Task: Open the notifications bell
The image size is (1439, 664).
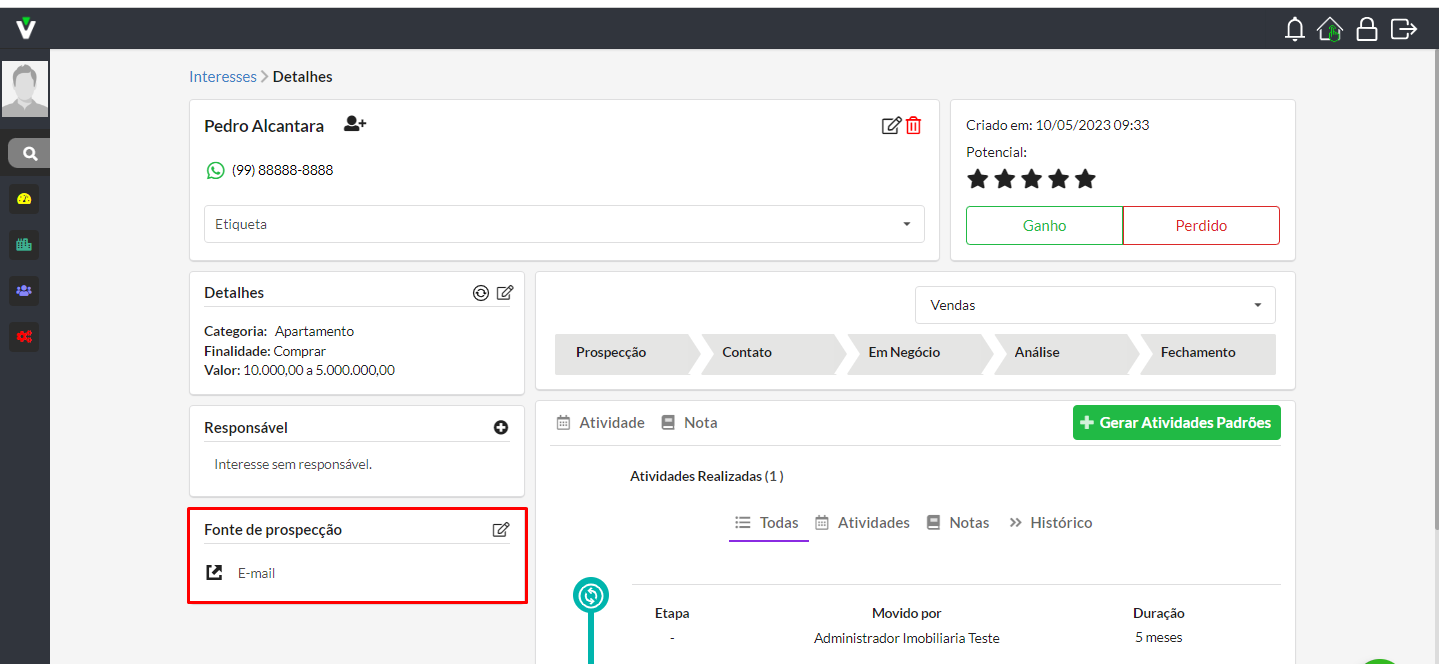Action: tap(1295, 29)
